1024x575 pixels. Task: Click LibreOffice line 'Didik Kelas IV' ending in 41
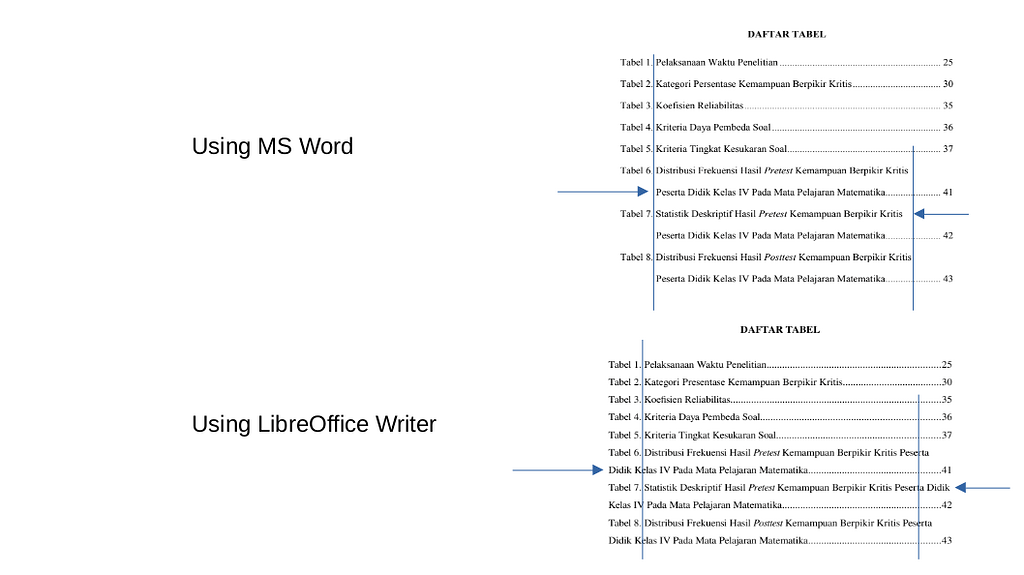coord(780,470)
